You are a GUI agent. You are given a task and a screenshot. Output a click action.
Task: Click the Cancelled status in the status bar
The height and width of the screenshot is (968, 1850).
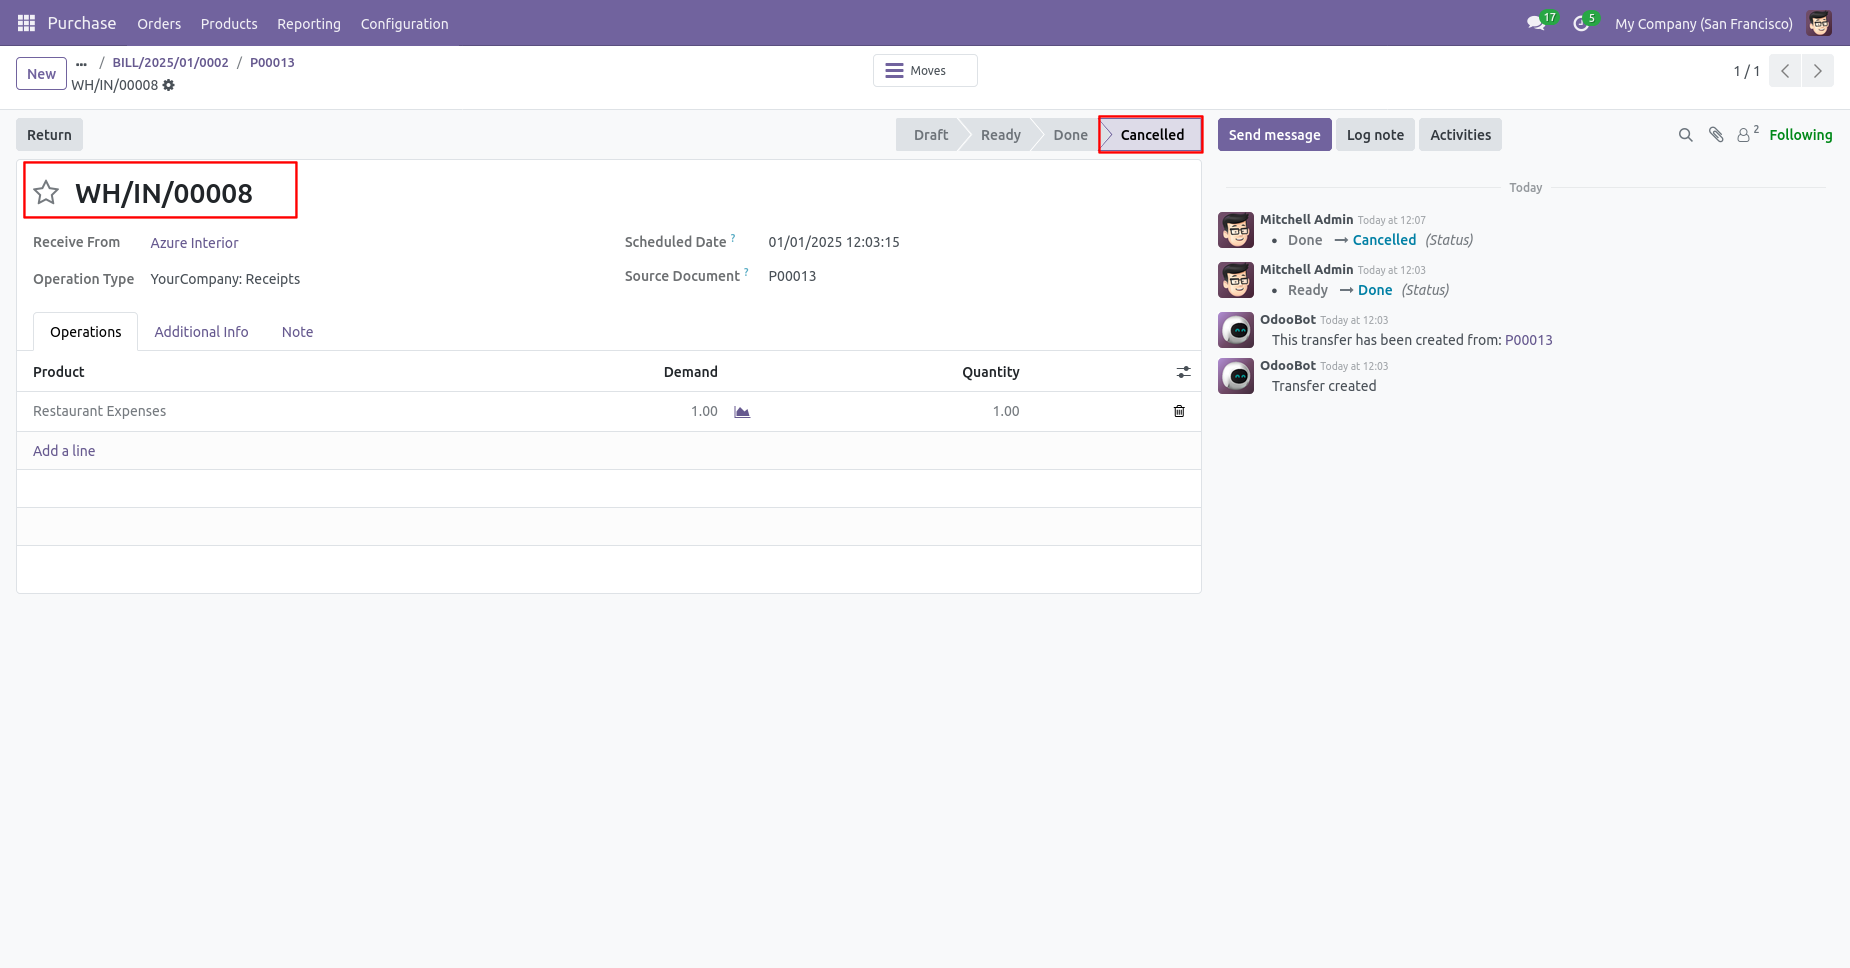pos(1150,135)
